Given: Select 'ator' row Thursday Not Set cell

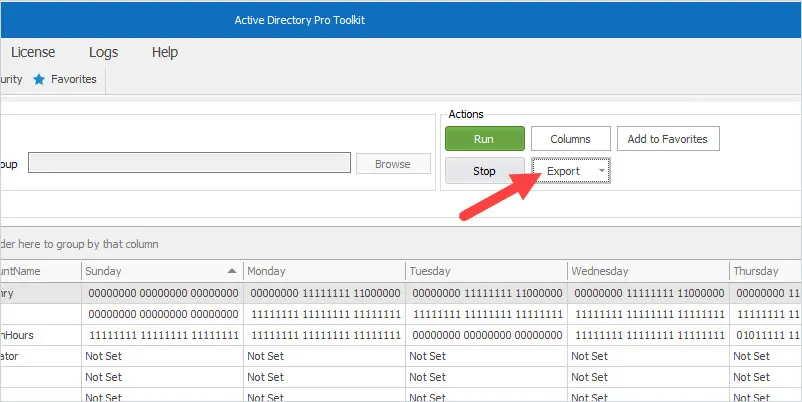Looking at the screenshot, I should (x=766, y=356).
